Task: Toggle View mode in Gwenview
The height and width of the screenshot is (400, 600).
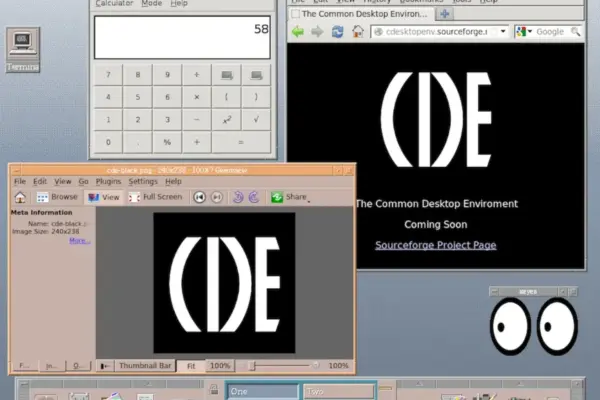Action: click(104, 197)
